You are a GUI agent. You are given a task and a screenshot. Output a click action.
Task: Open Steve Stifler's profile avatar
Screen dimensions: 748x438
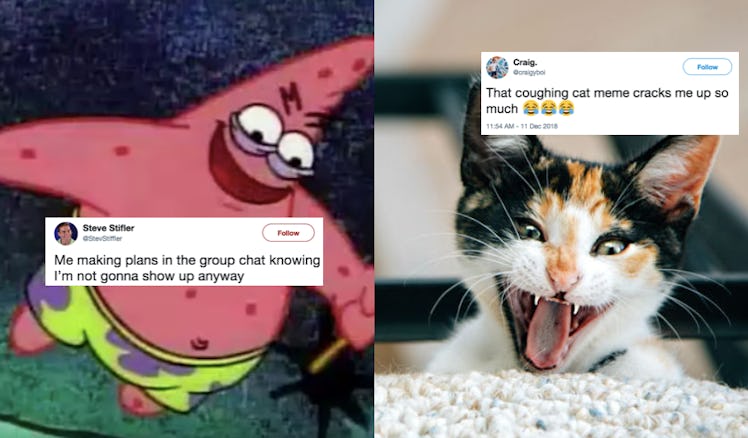pyautogui.click(x=66, y=233)
